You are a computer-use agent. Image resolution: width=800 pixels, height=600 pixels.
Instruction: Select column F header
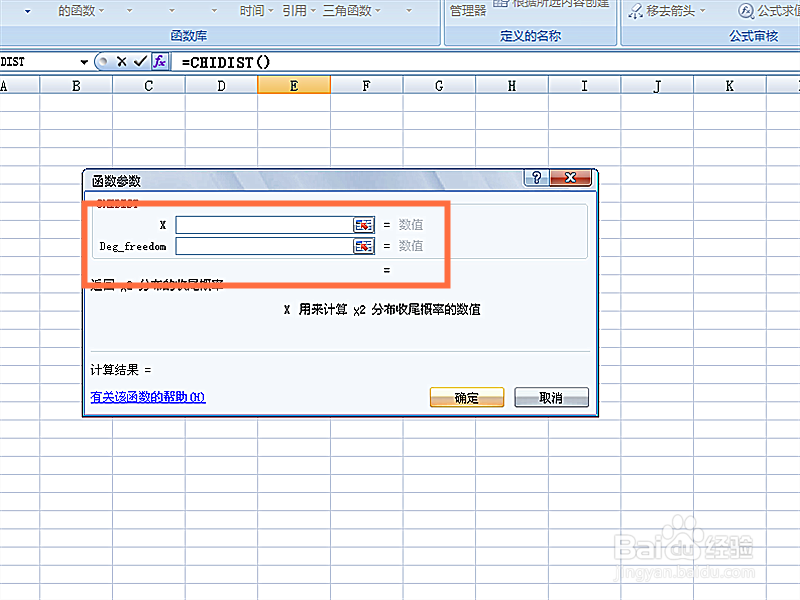(x=366, y=86)
